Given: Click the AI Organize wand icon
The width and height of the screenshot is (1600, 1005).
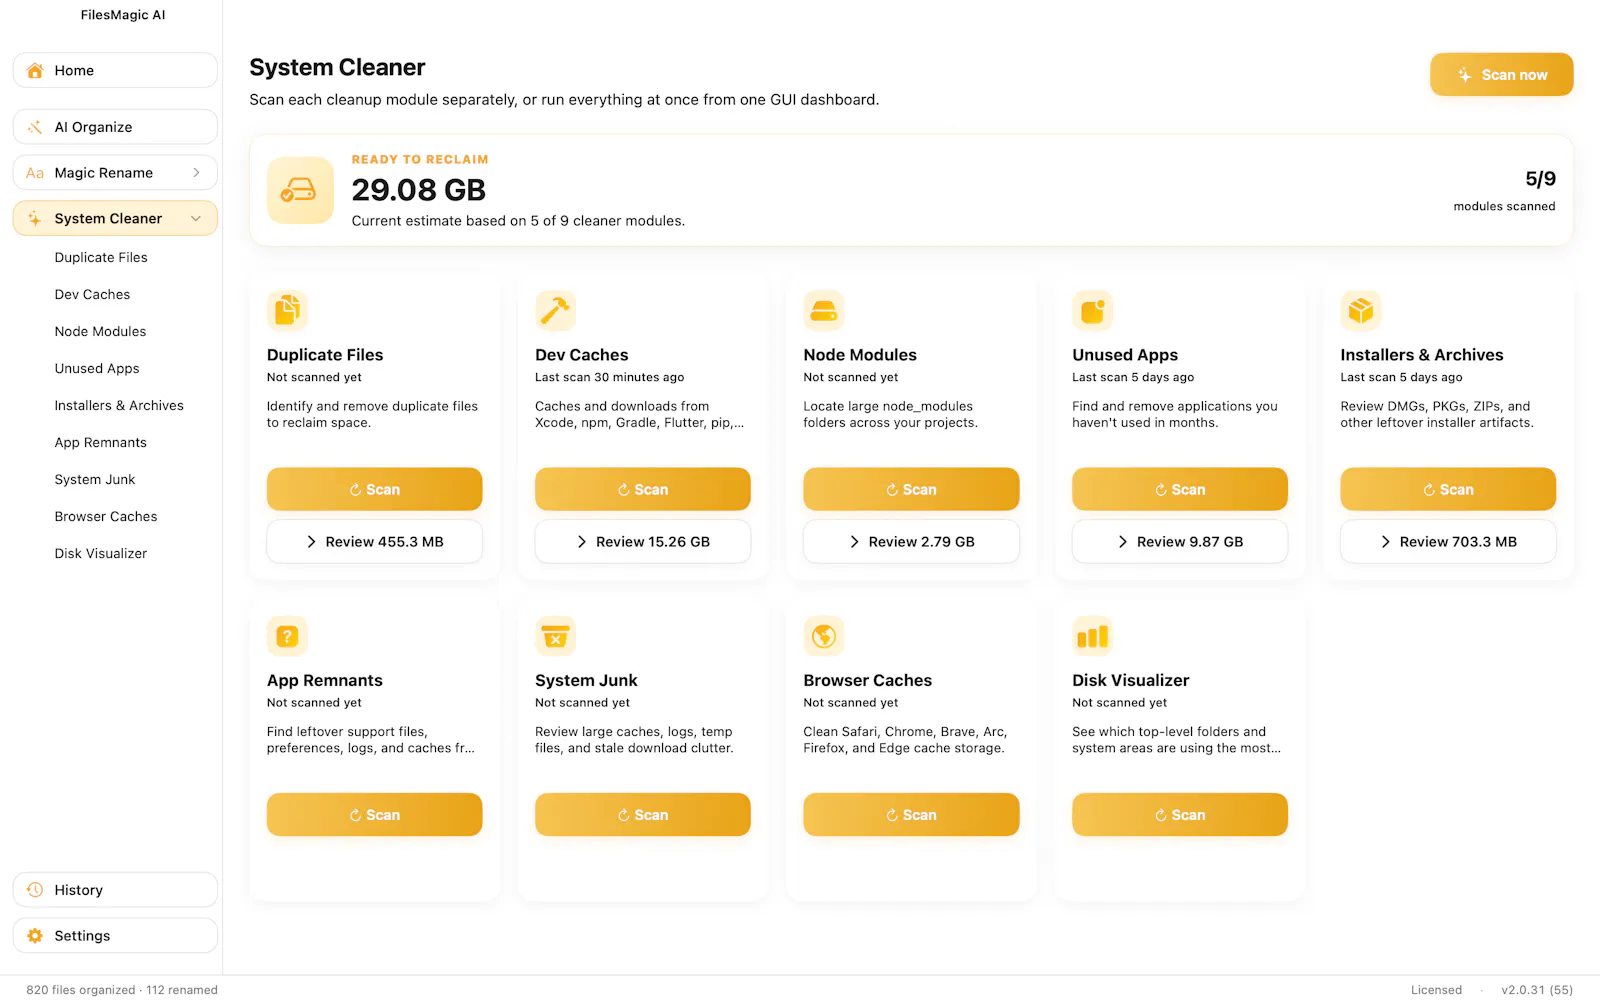Looking at the screenshot, I should 35,127.
